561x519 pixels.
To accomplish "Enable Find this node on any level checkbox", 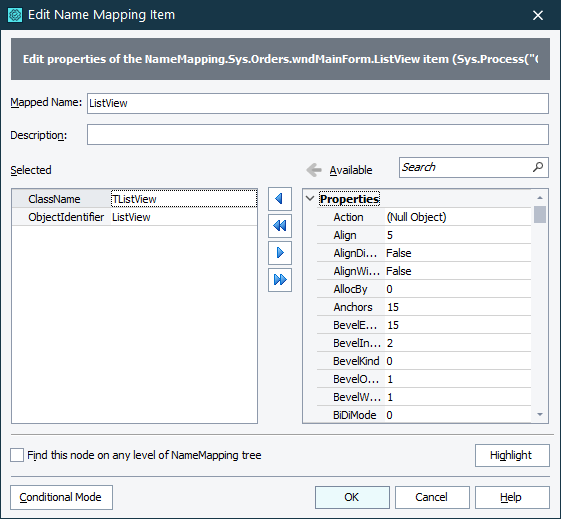I will 17,455.
